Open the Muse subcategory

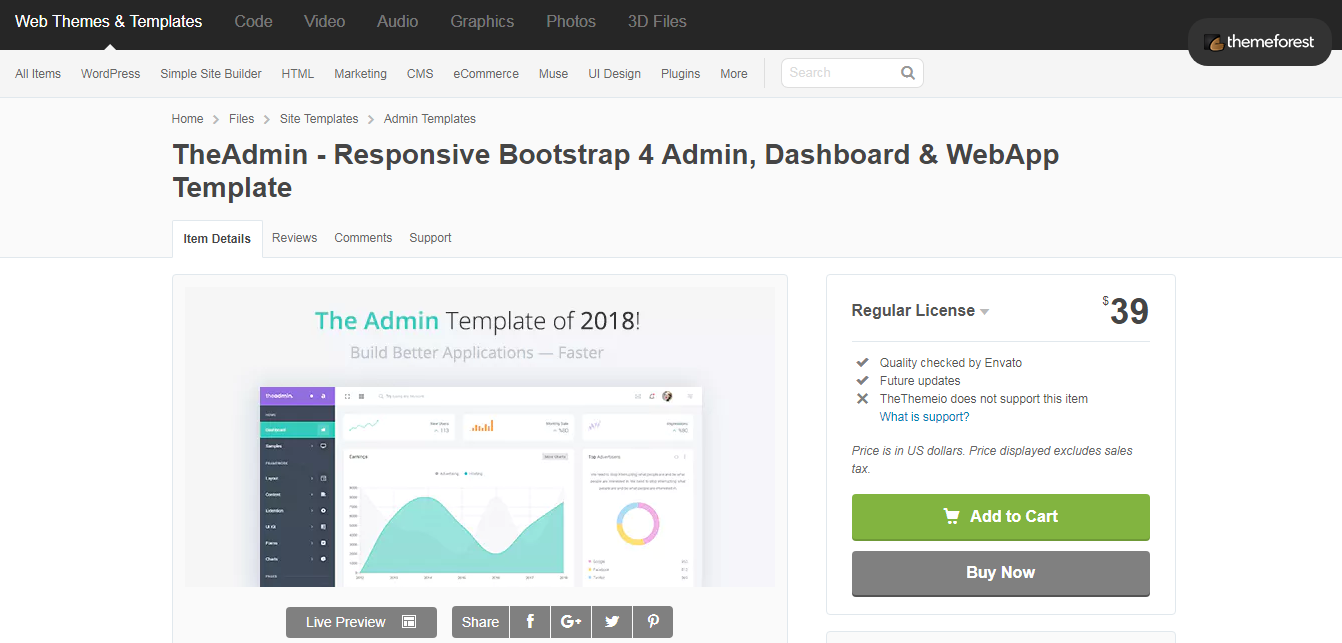(553, 74)
